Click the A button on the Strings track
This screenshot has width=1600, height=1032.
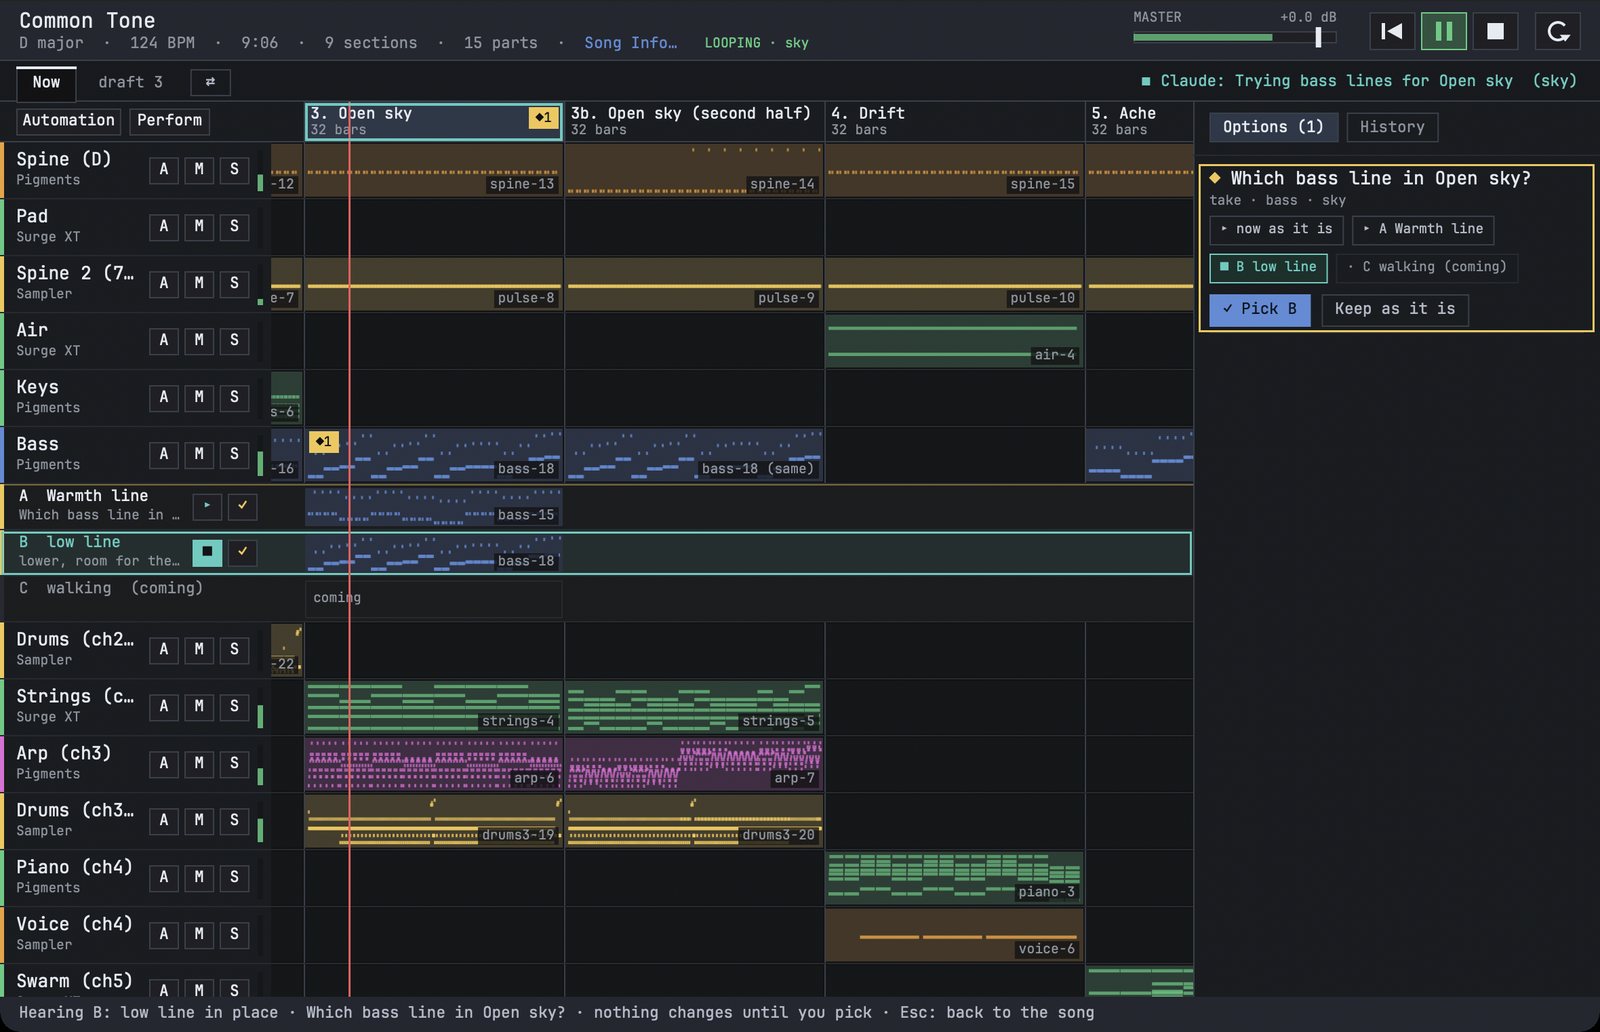[164, 706]
